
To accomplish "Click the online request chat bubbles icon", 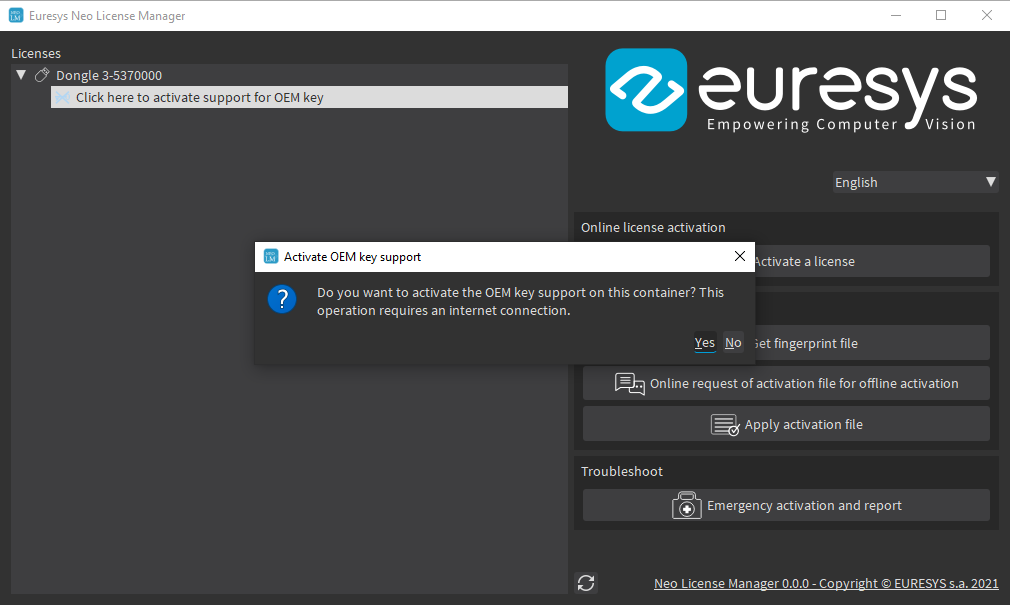I will tap(629, 384).
